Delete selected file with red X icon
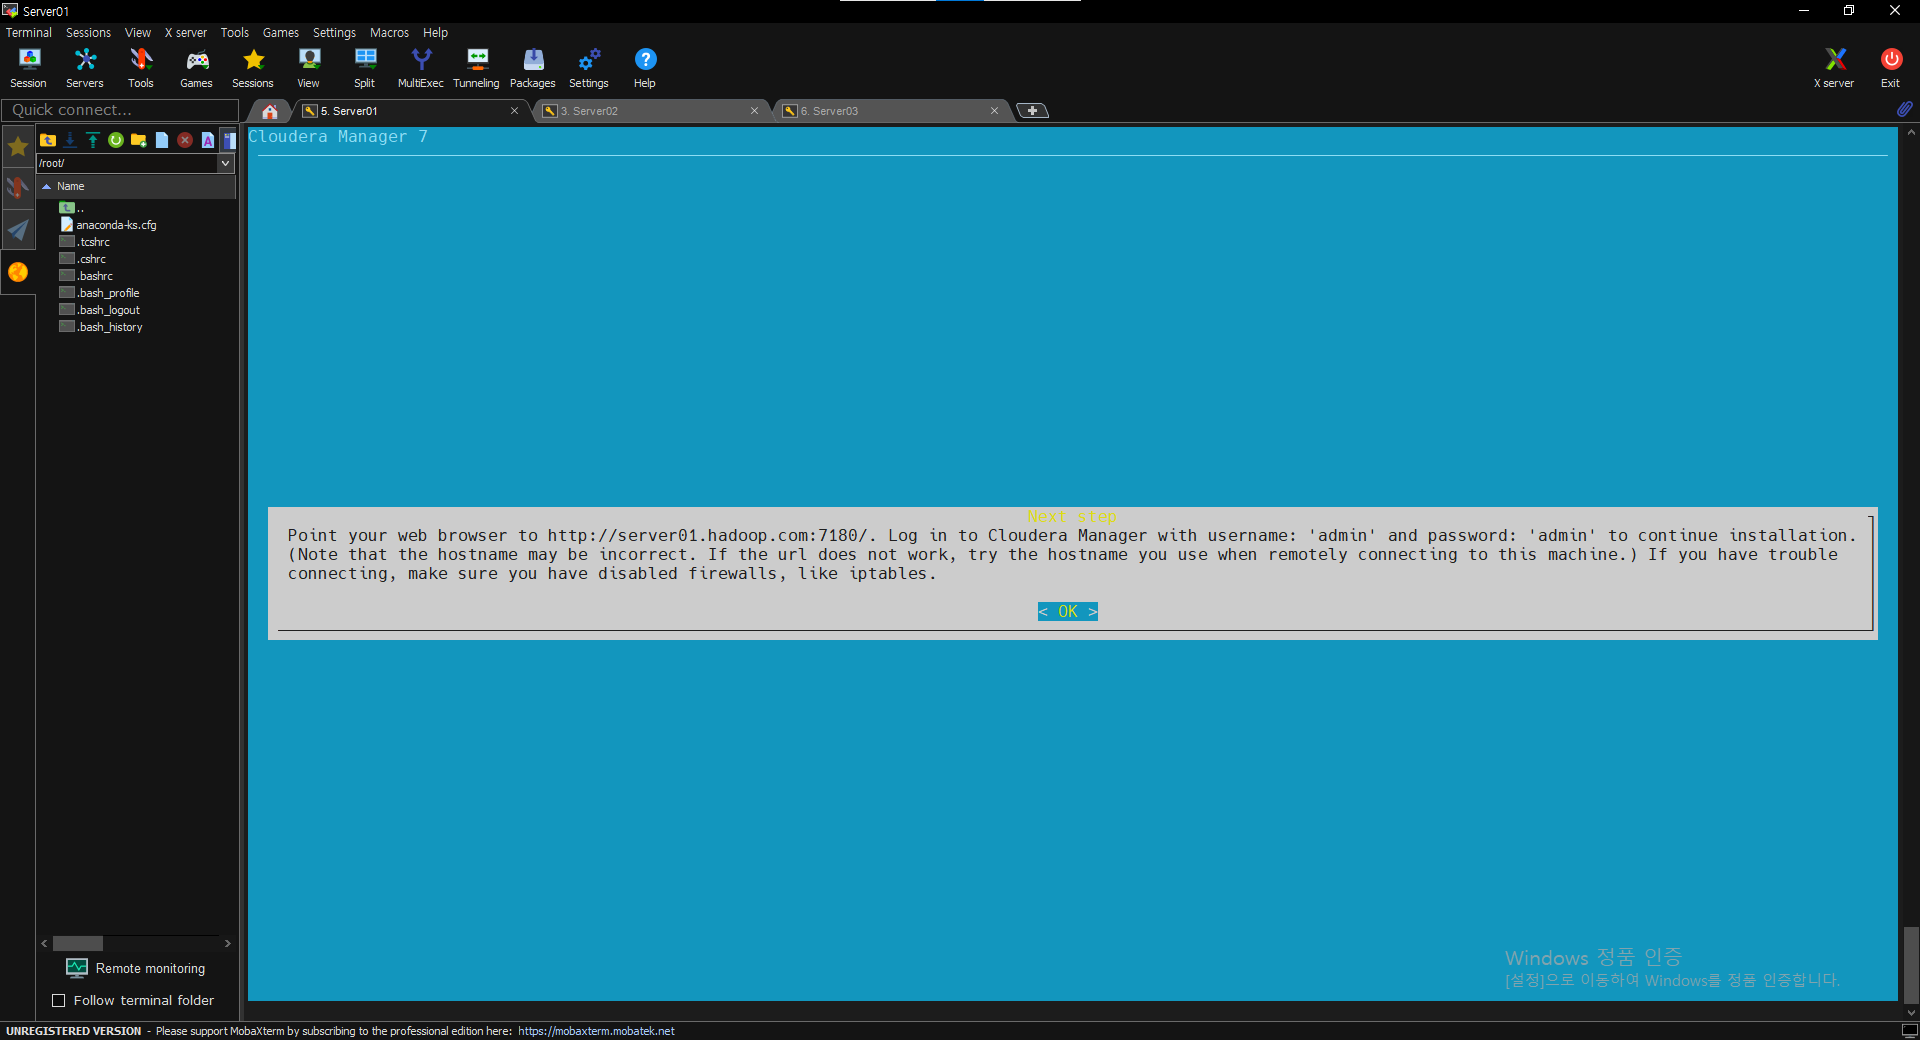 (x=185, y=140)
